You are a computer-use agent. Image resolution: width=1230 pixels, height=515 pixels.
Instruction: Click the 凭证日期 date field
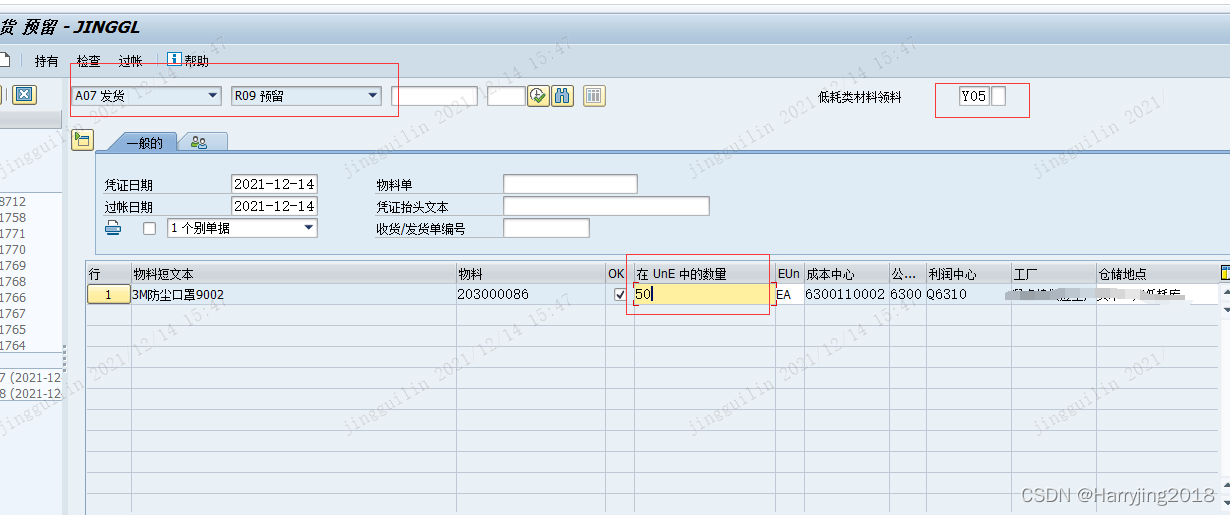(274, 184)
